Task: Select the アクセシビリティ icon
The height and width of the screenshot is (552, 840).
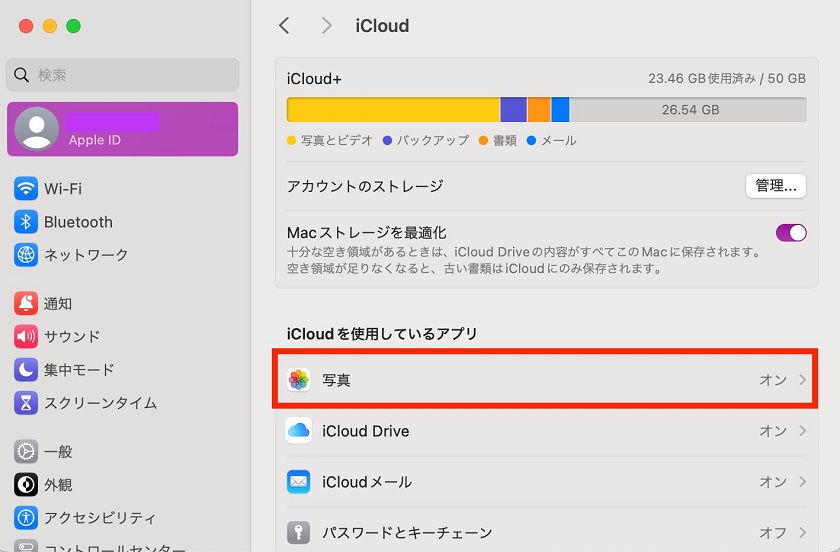Action: point(26,518)
